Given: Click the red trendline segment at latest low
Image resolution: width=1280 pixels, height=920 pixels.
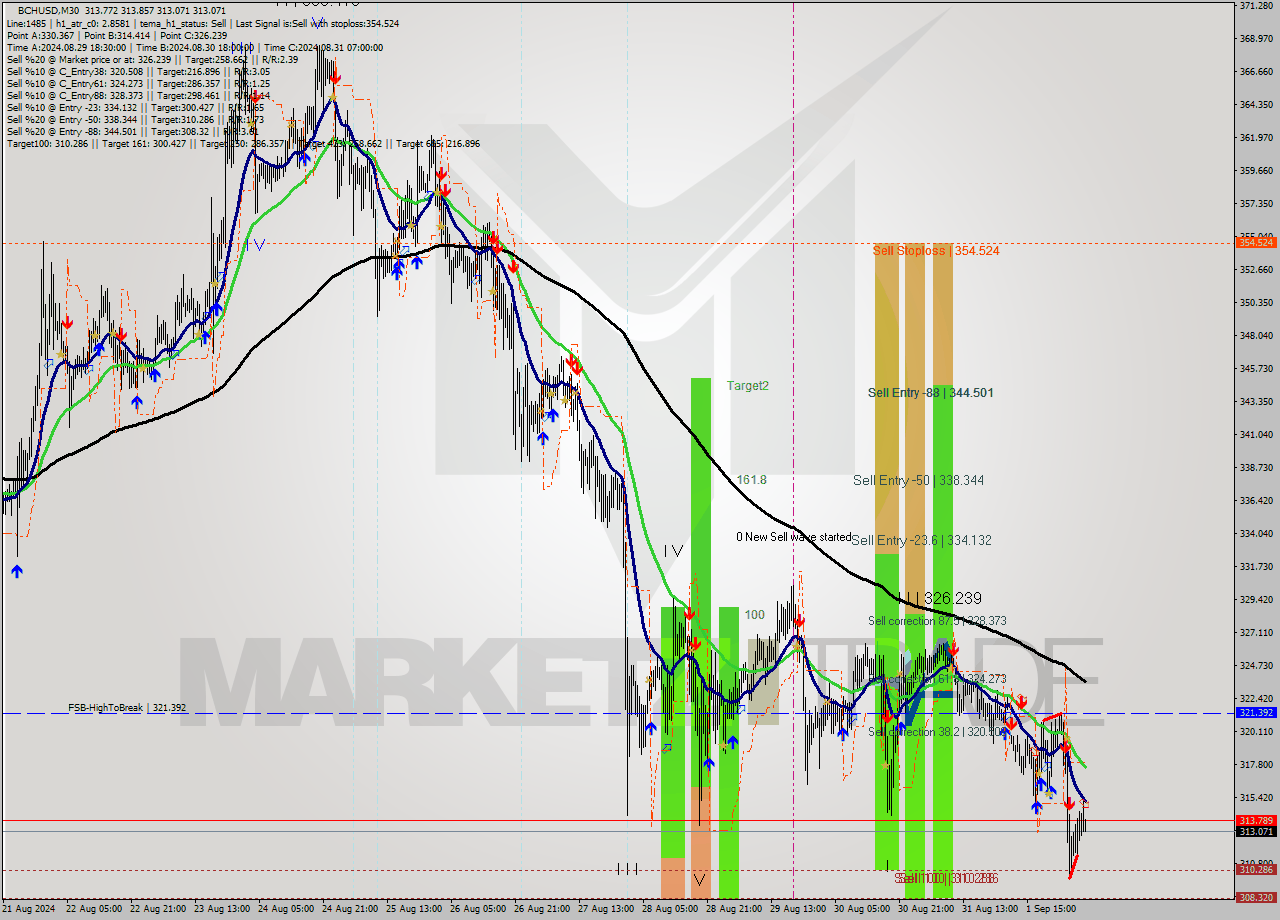Looking at the screenshot, I should 1074,866.
